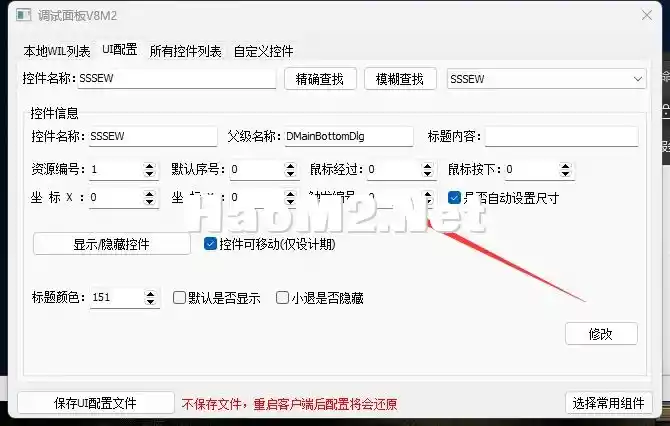Click 控件名称 field in 控件信息 group
The image size is (670, 426).
153,136
